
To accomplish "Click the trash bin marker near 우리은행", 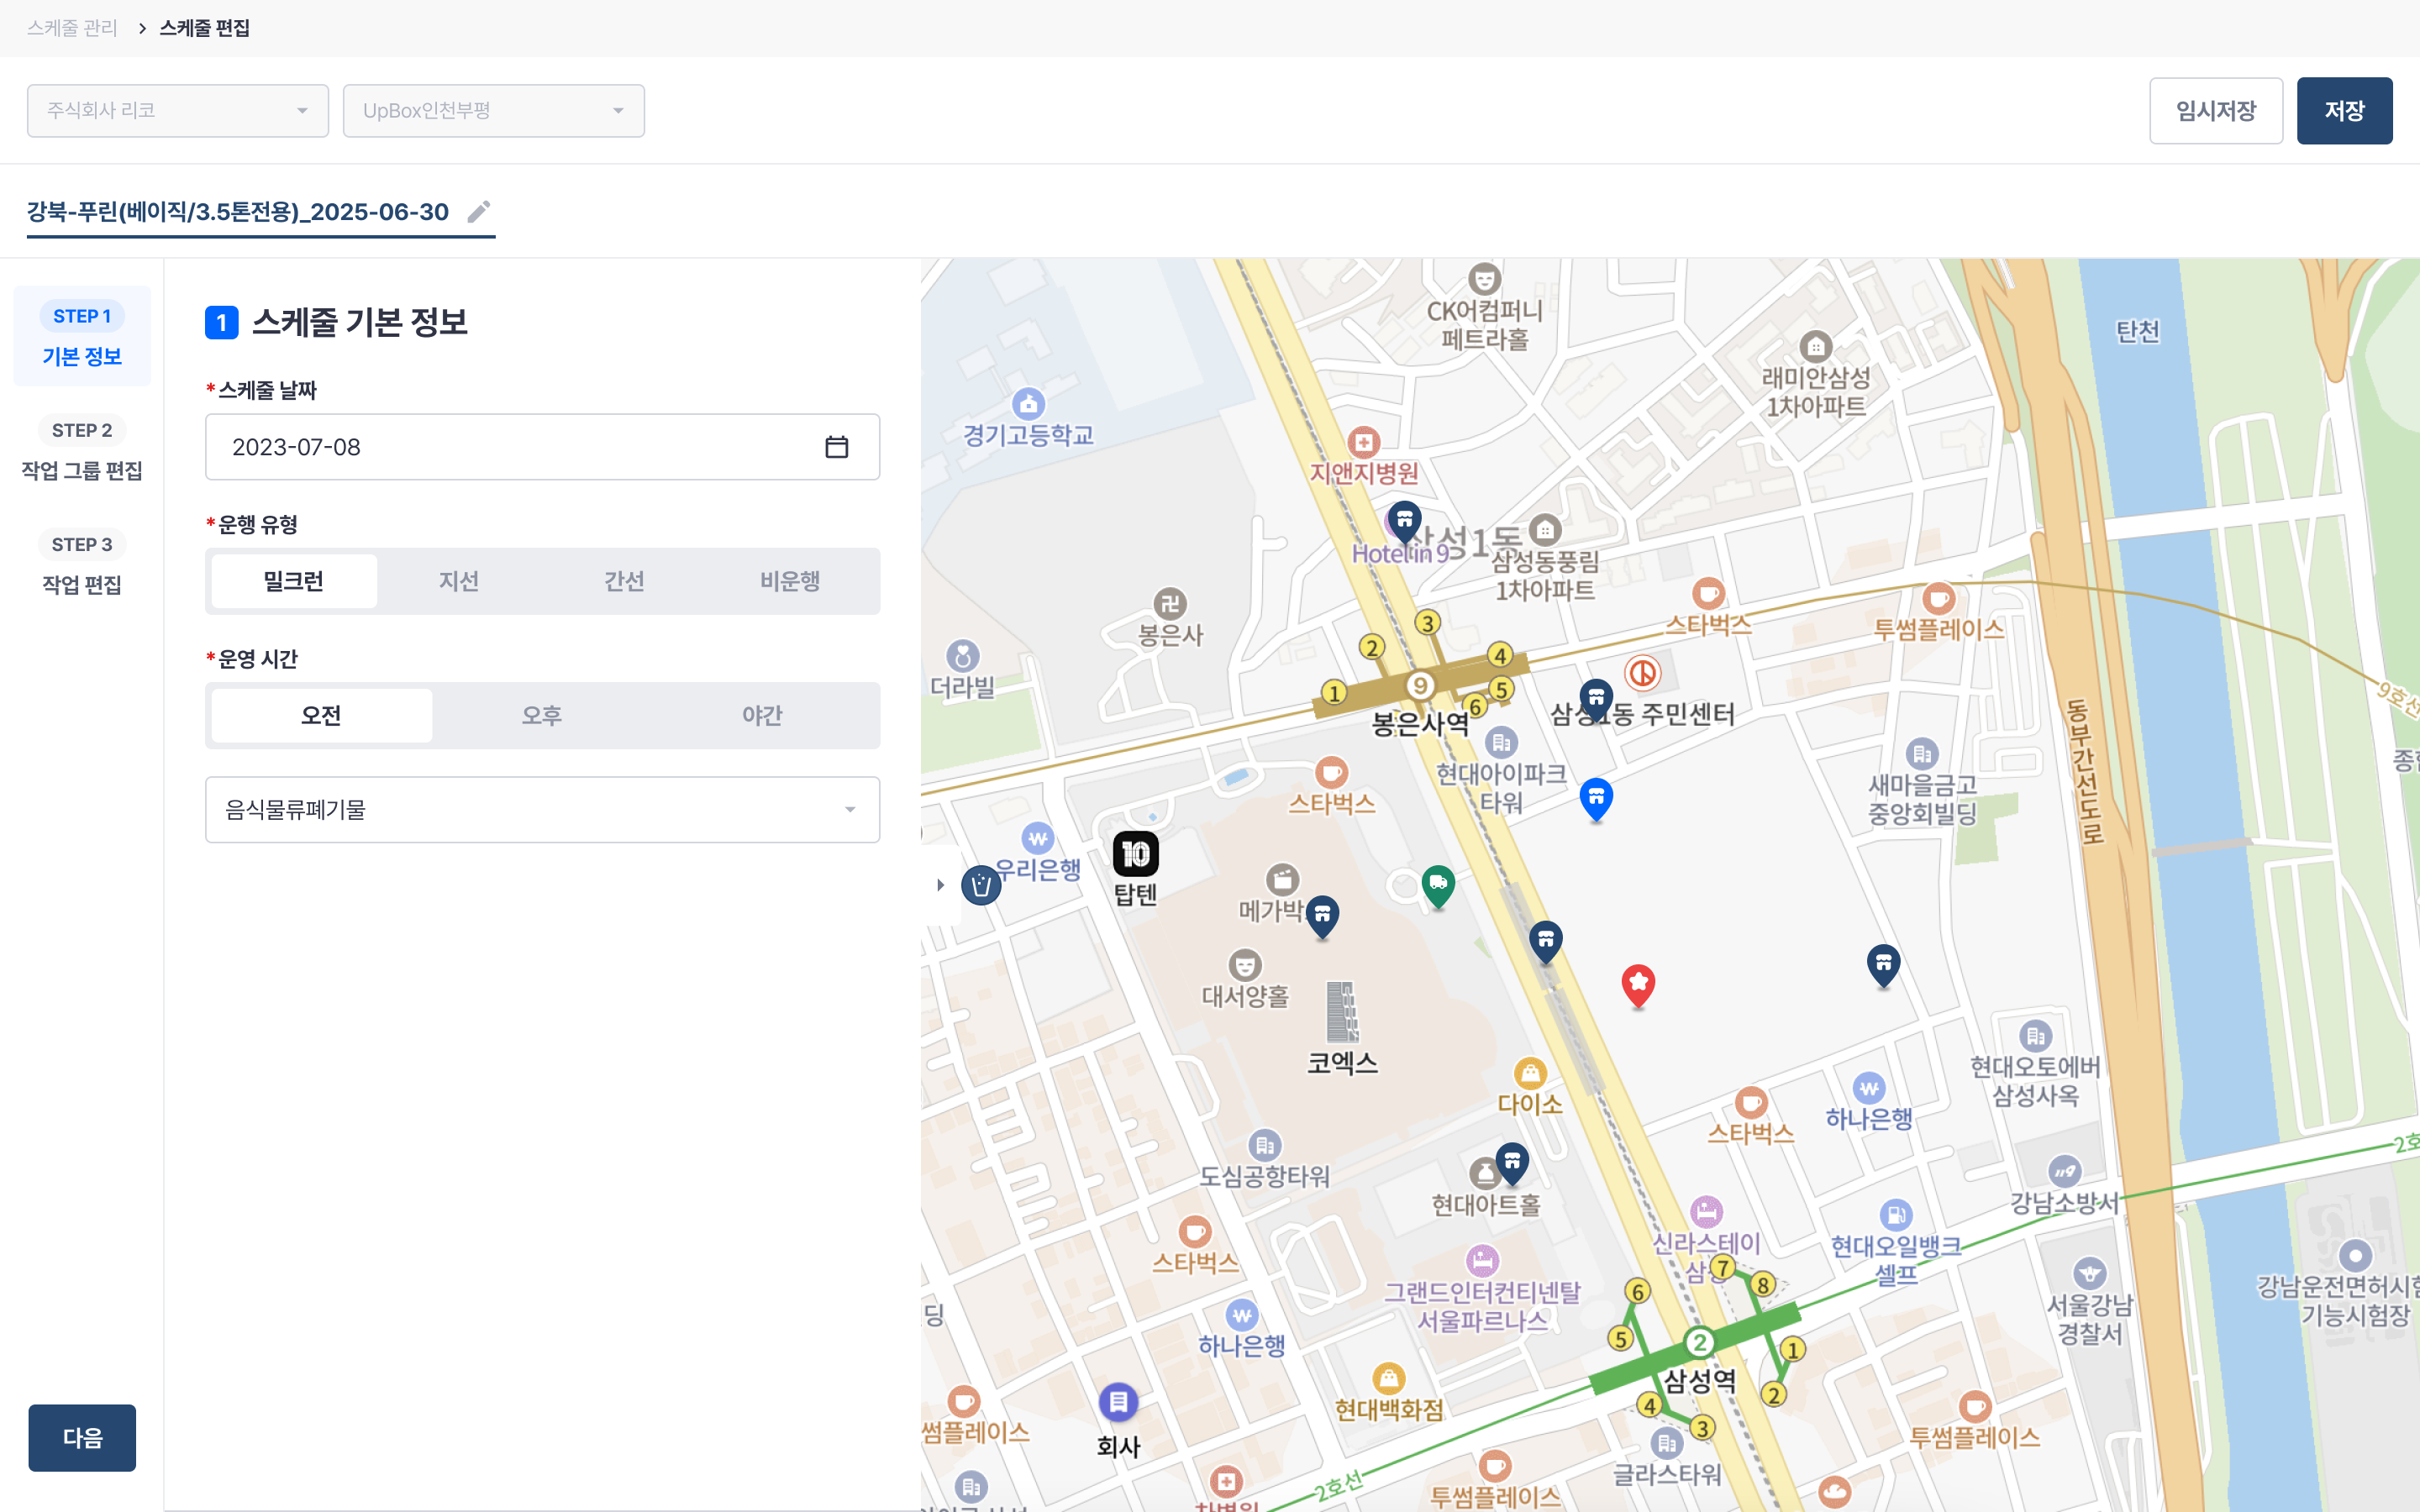I will point(981,885).
